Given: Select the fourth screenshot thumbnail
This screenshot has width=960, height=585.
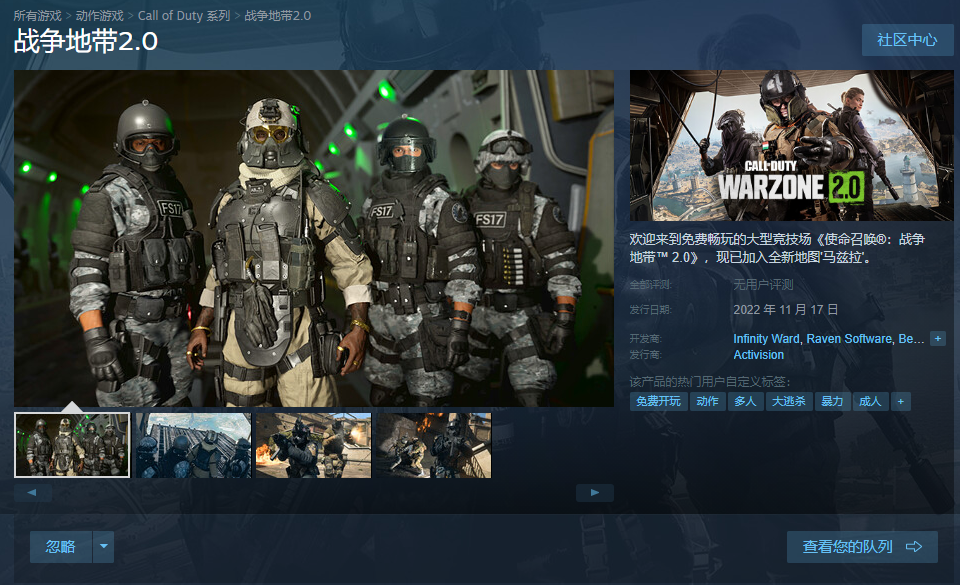Looking at the screenshot, I should [x=433, y=445].
